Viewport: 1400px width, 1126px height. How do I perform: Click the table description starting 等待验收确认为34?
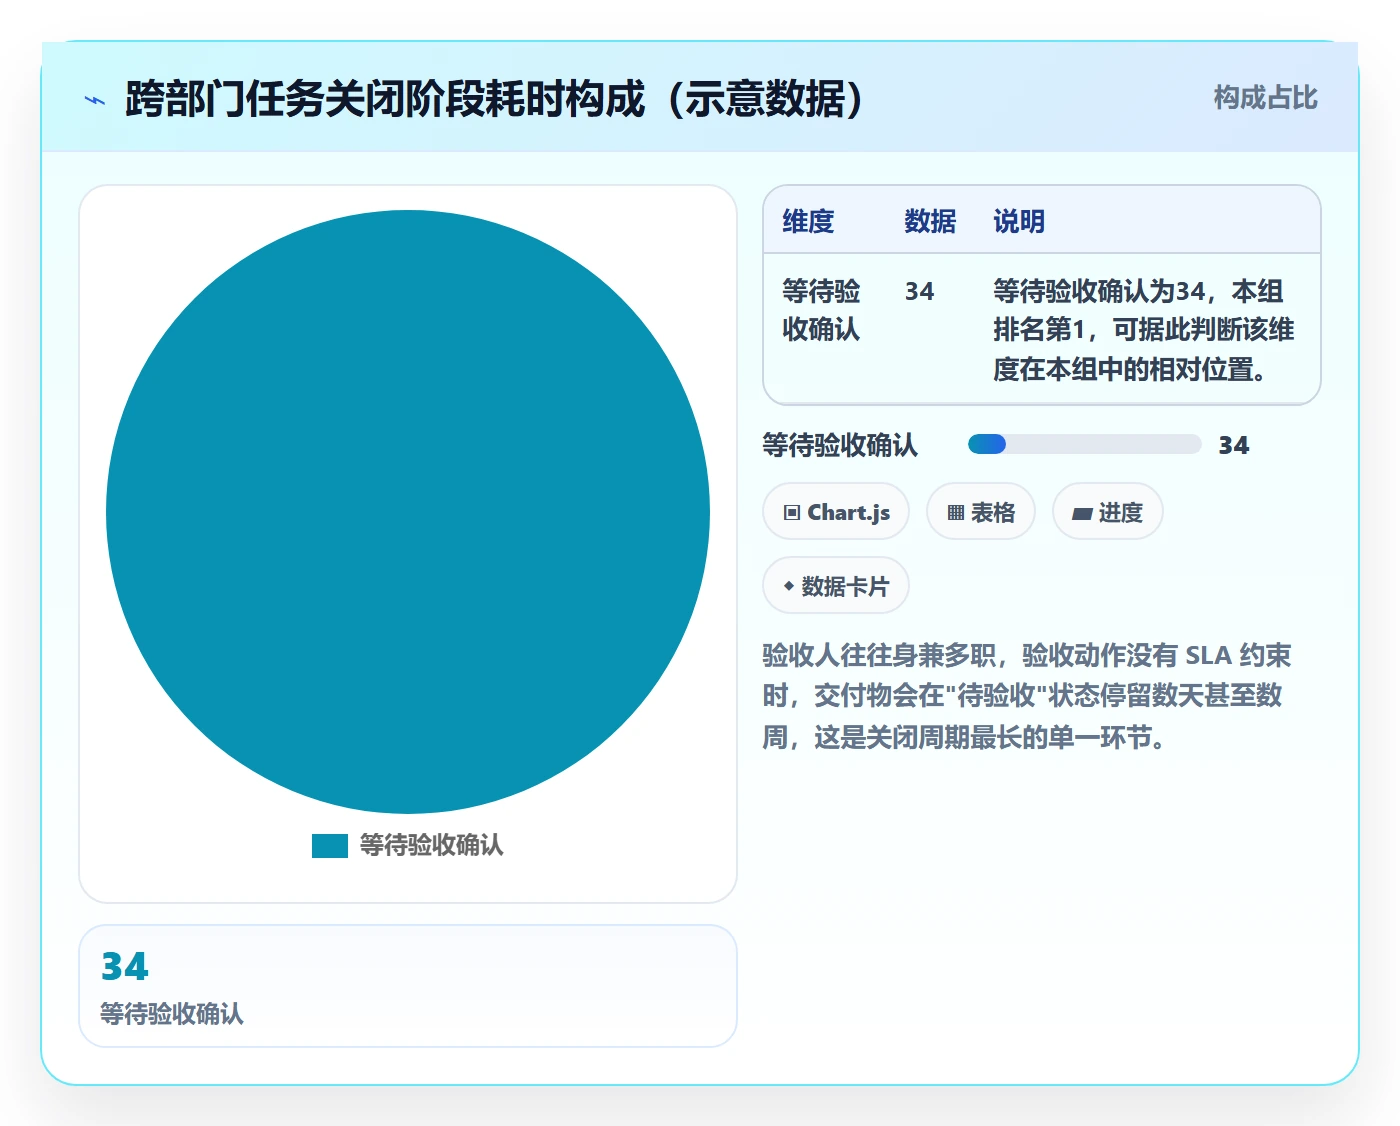(x=1143, y=330)
